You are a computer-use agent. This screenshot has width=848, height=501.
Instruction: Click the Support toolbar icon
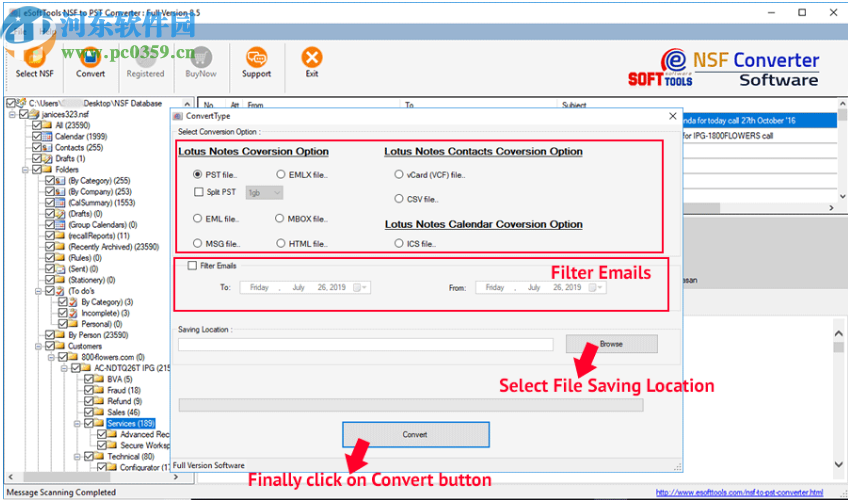256,57
